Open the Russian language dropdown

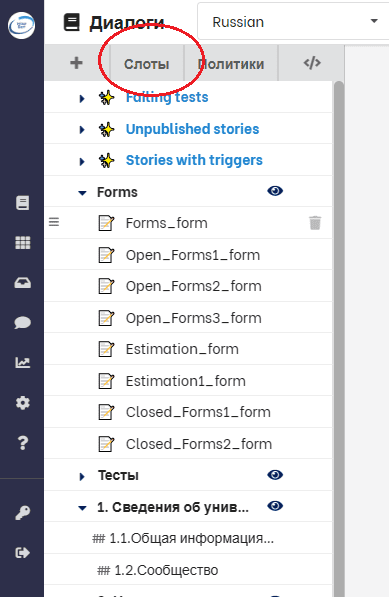coord(293,22)
